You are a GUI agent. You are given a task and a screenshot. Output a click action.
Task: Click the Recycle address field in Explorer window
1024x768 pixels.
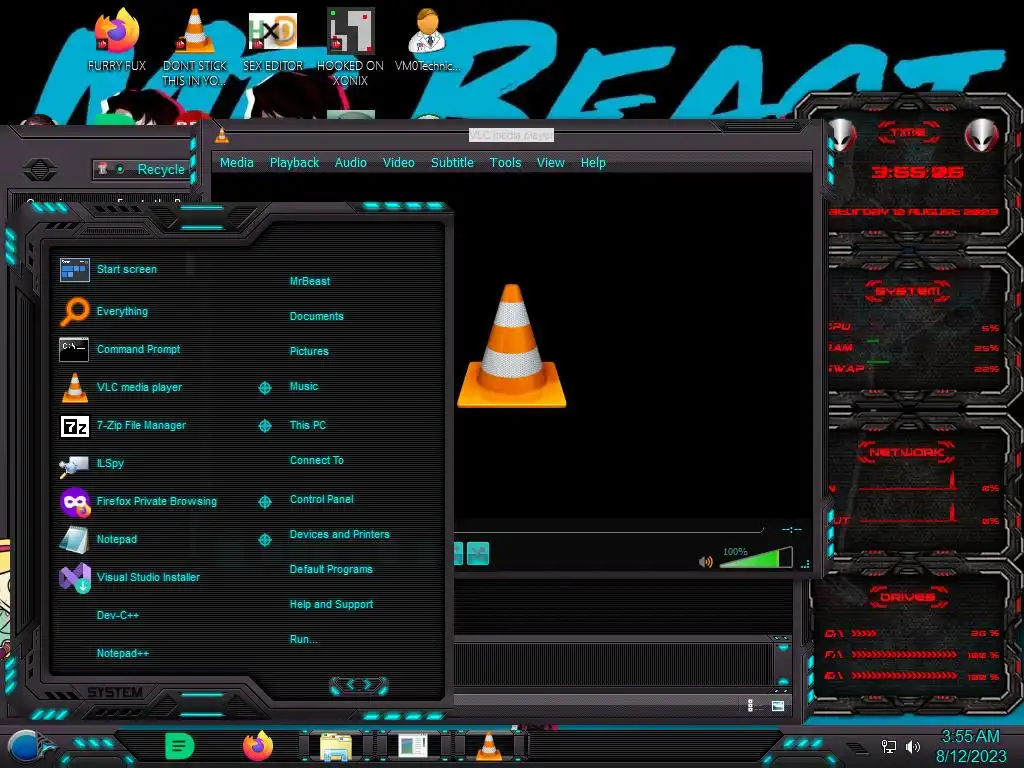(x=142, y=169)
